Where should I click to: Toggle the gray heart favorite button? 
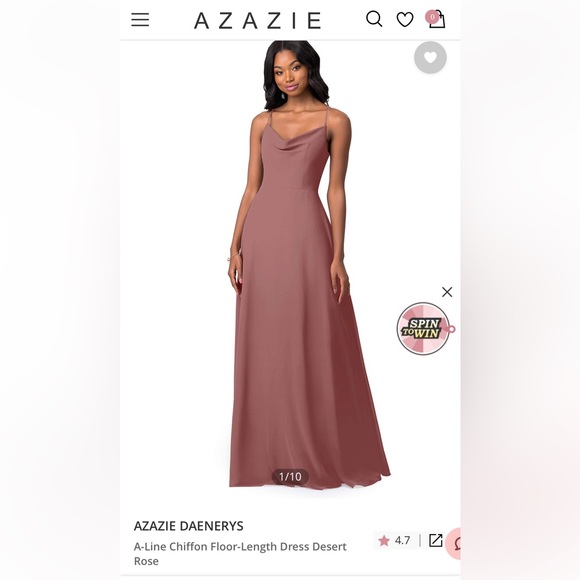point(430,57)
